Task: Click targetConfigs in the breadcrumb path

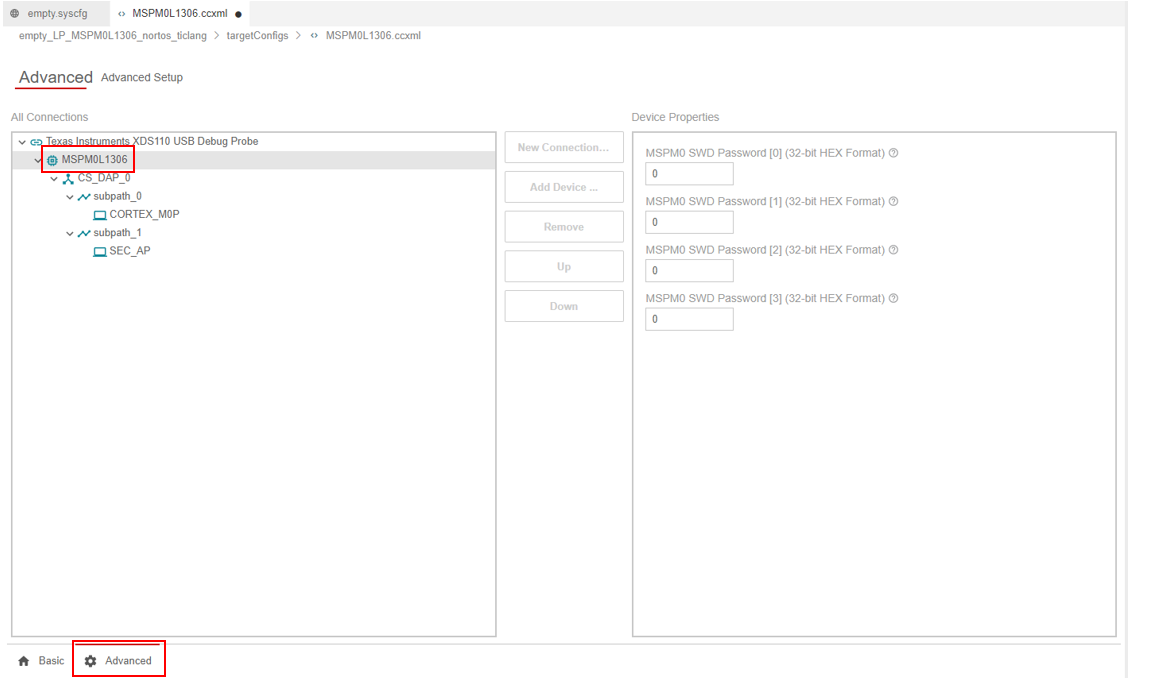Action: [257, 36]
